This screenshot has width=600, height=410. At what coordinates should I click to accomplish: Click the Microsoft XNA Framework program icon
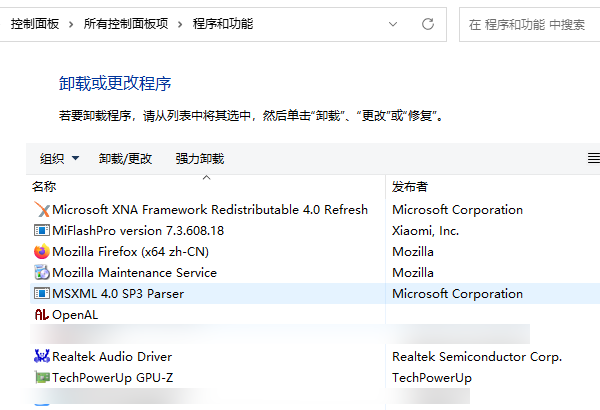[41, 210]
